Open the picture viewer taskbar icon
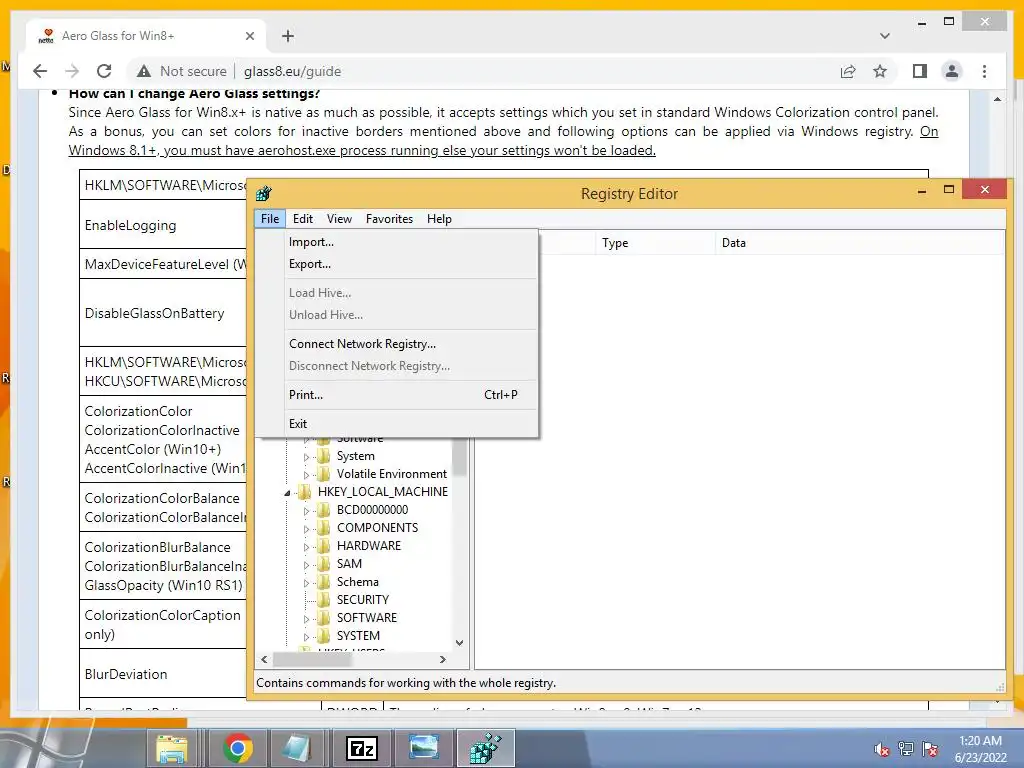 tap(424, 748)
